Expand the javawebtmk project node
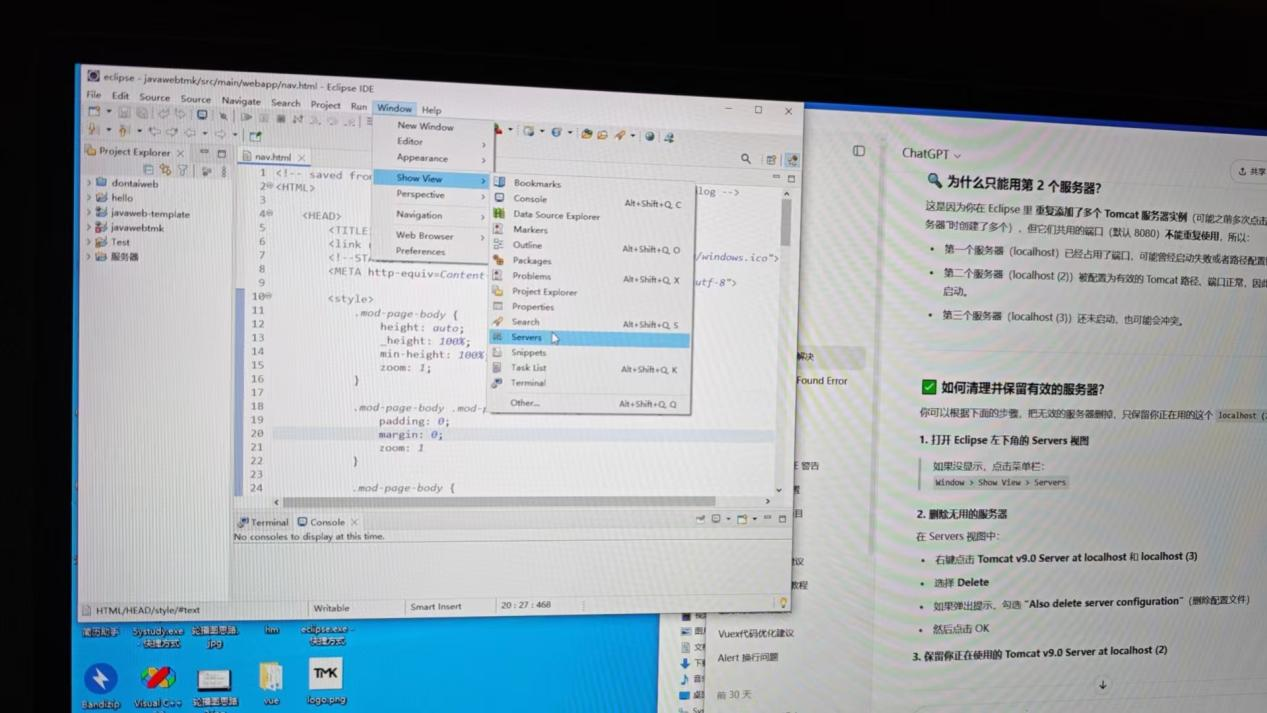 (x=88, y=227)
